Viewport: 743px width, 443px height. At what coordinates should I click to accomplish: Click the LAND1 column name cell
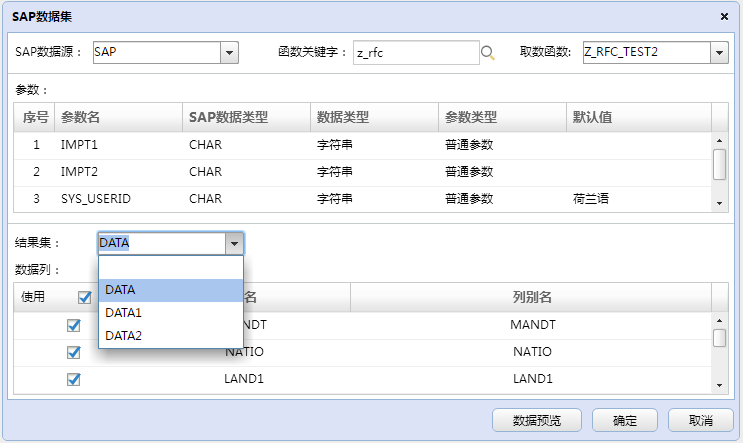[x=244, y=379]
